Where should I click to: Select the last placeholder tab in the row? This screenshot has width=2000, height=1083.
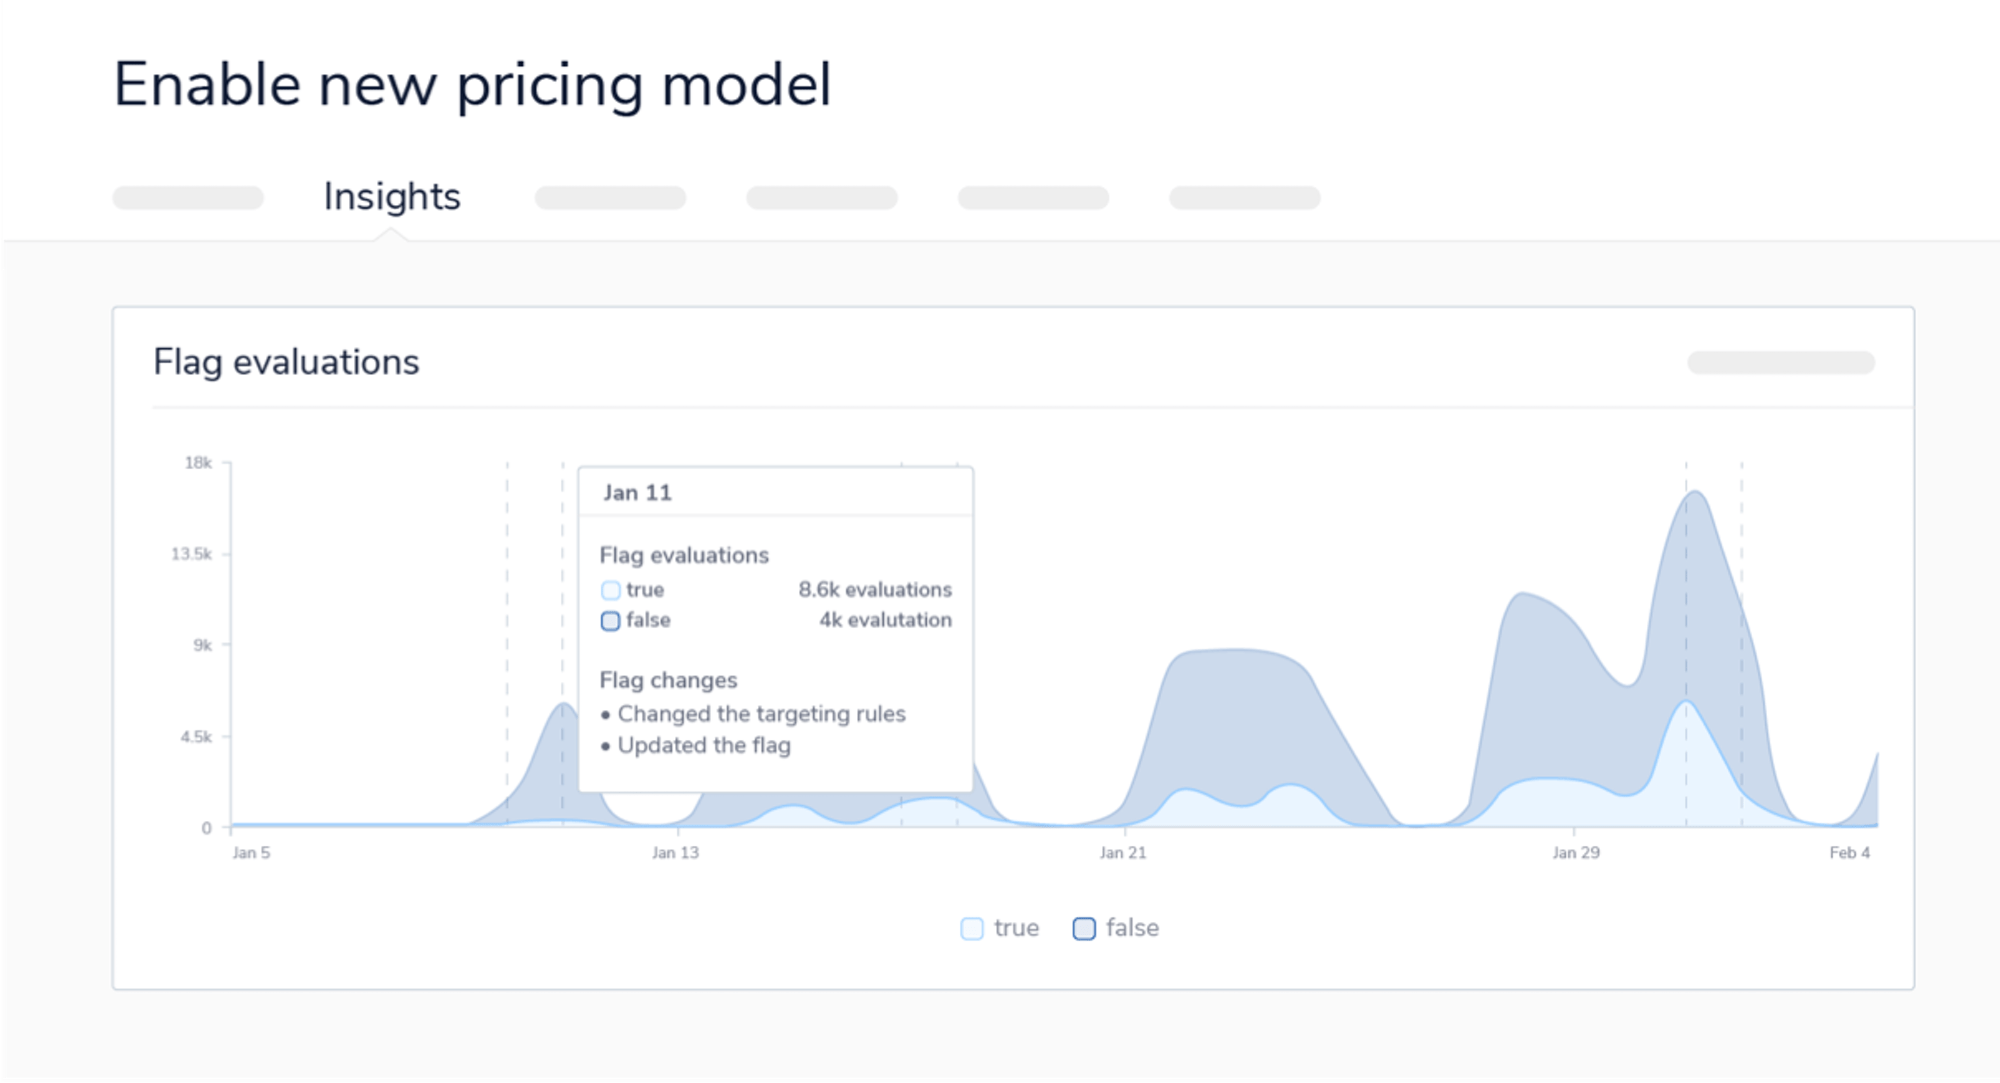point(1244,198)
